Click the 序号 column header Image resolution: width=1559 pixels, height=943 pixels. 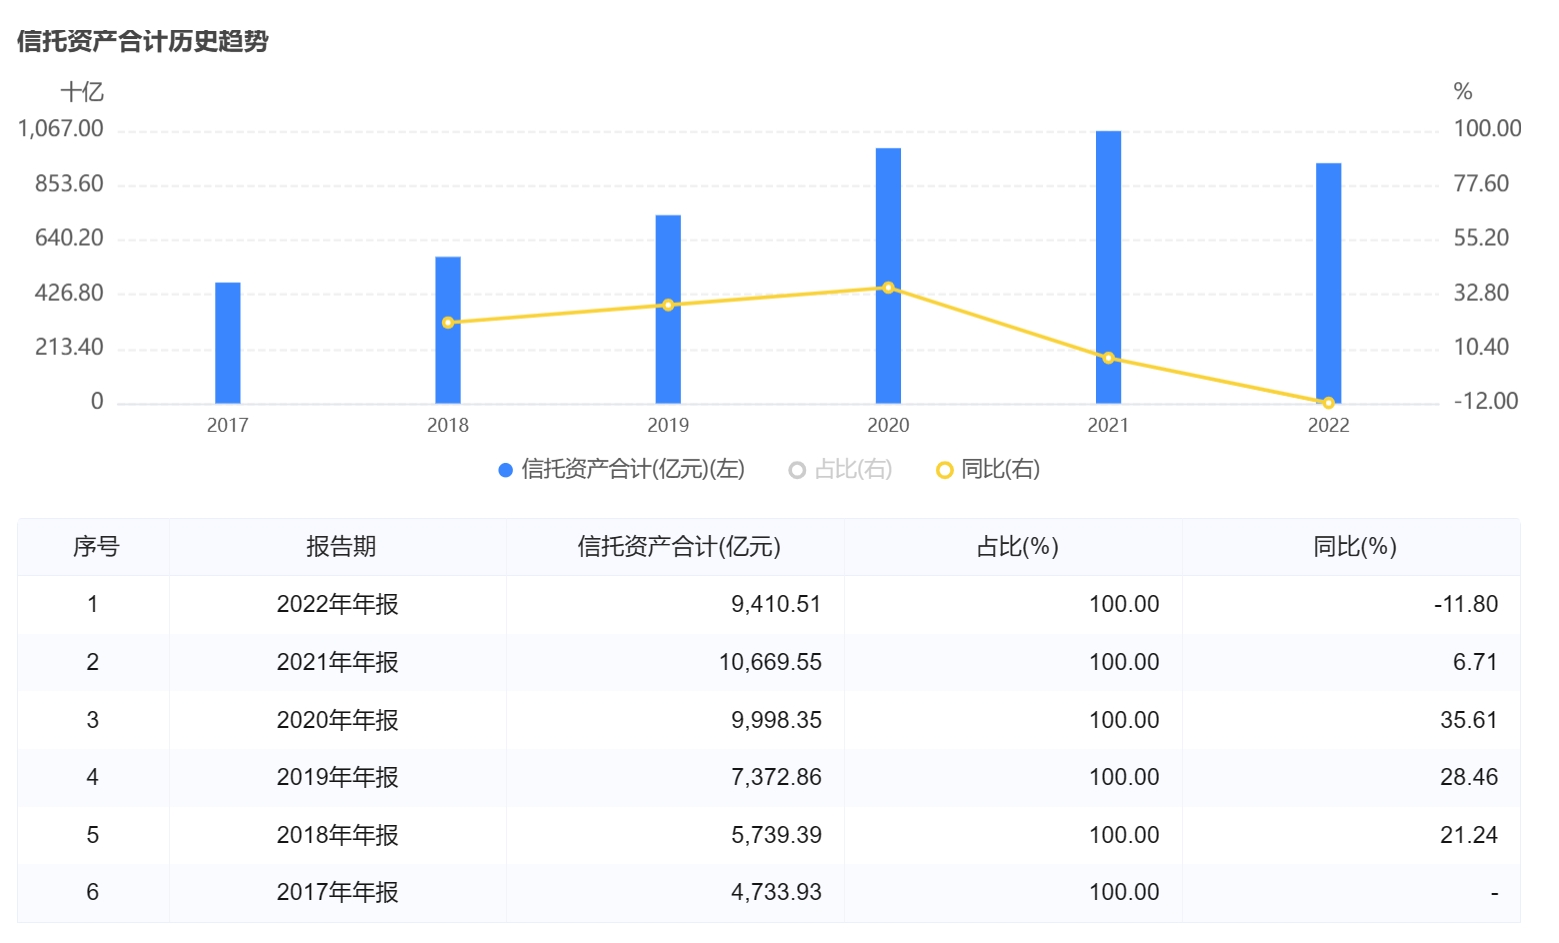point(95,547)
